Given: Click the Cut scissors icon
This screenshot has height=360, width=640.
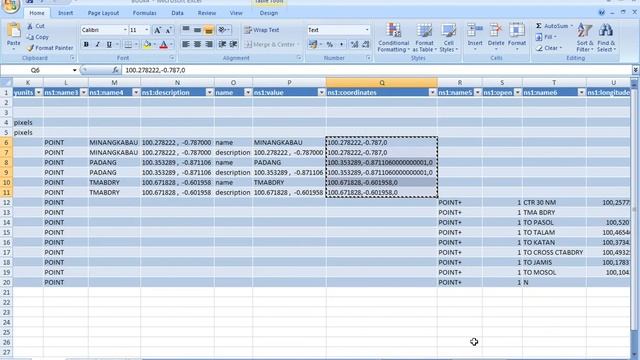Looking at the screenshot, I should 30,26.
